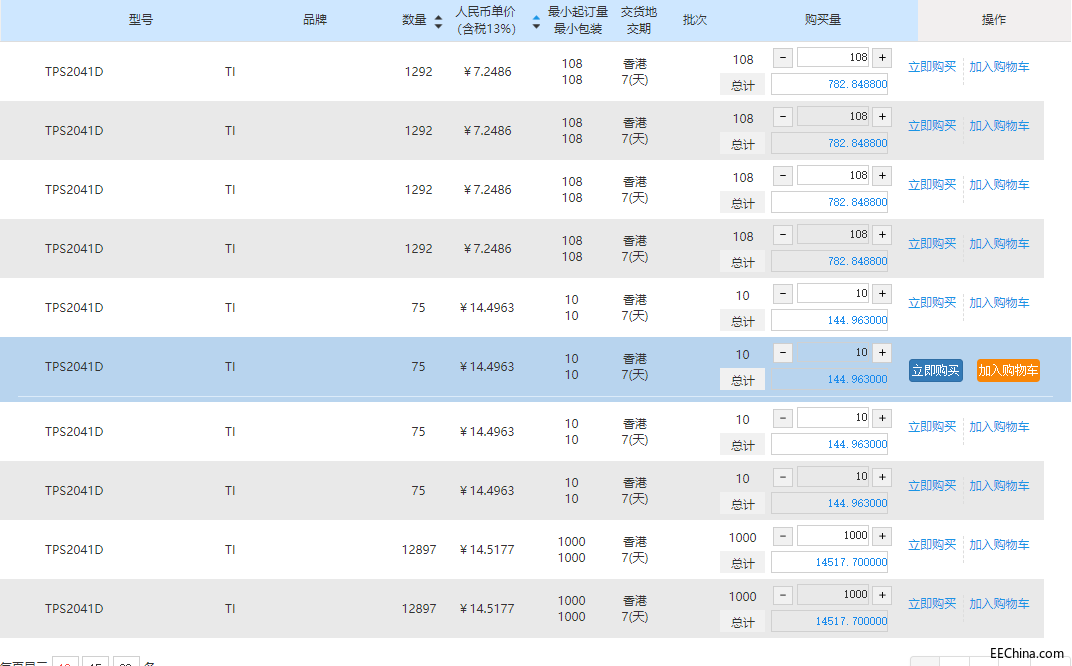Decrease quantity in first ¥14.5177 row
The height and width of the screenshot is (666, 1072).
(x=783, y=535)
